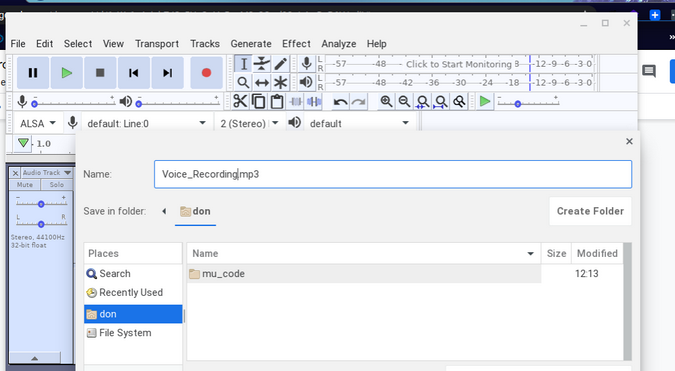
Task: Choose the Time Shift tool
Action: 261,82
